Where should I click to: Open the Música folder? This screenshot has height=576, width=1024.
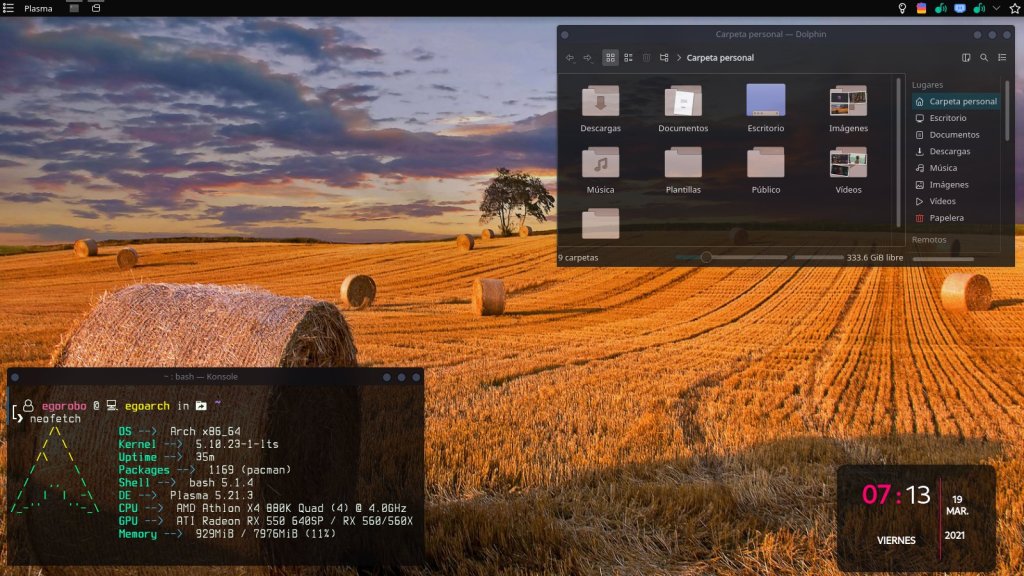coord(600,162)
